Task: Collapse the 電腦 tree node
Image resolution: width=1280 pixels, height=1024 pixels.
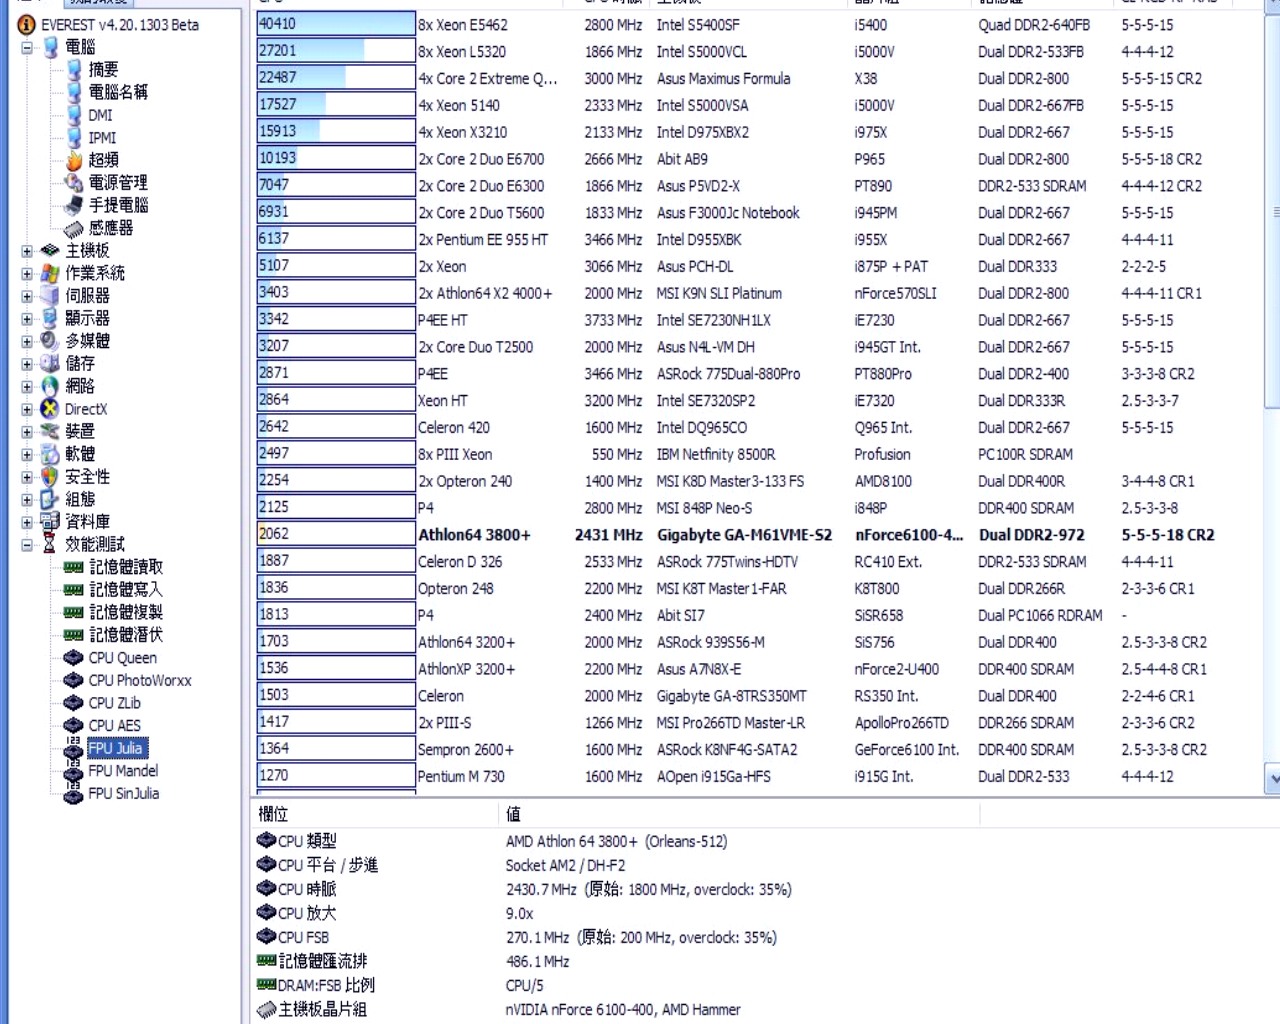Action: pos(27,47)
